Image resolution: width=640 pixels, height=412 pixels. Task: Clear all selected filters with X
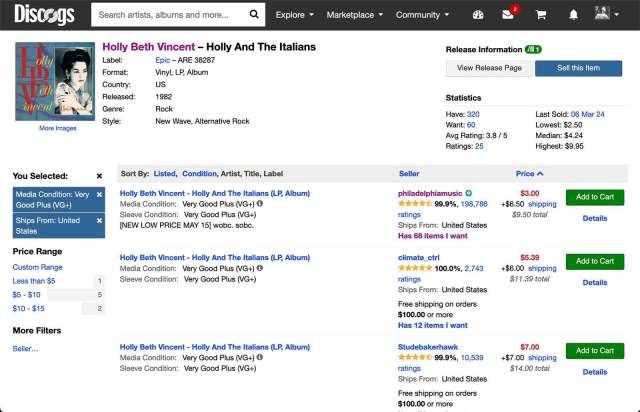(99, 175)
